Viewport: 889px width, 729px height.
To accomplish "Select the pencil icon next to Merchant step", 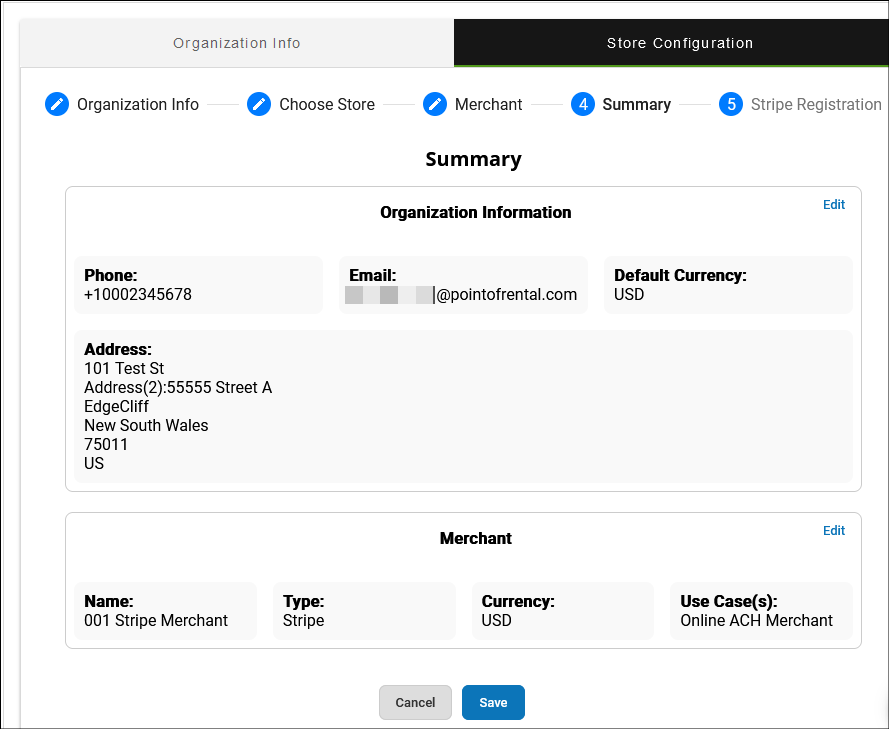I will pos(434,104).
